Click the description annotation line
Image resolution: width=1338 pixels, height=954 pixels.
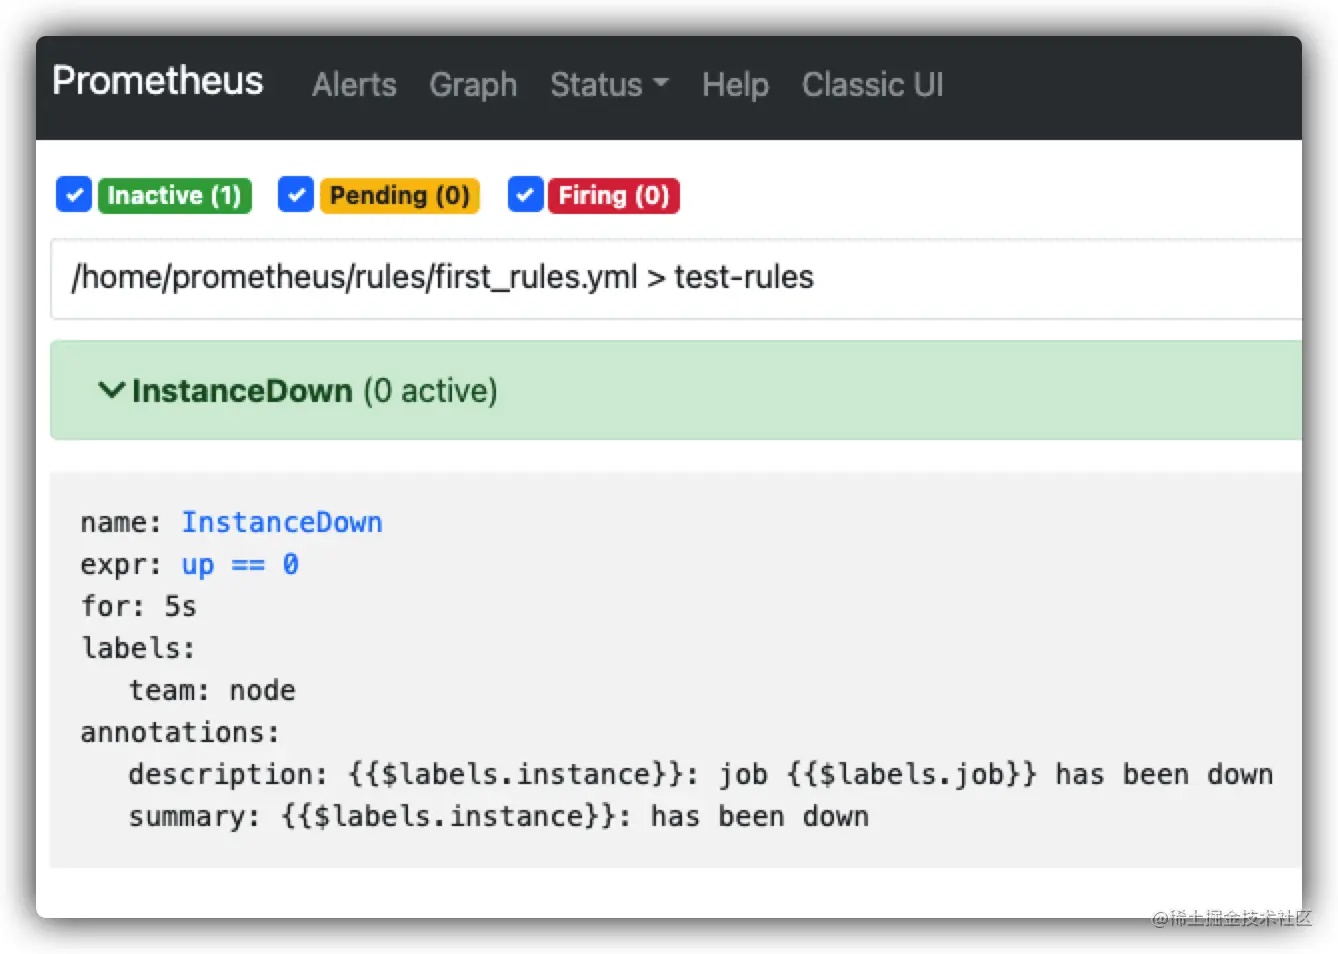700,775
